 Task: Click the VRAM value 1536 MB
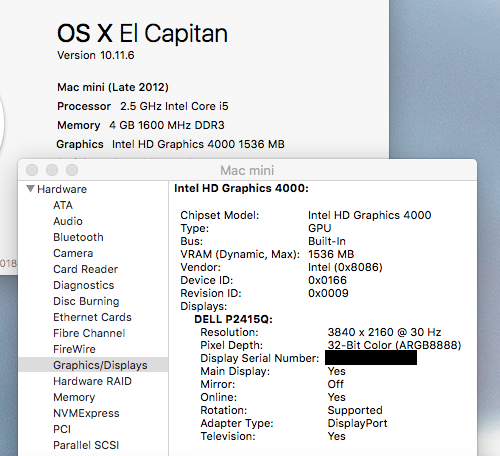click(331, 254)
